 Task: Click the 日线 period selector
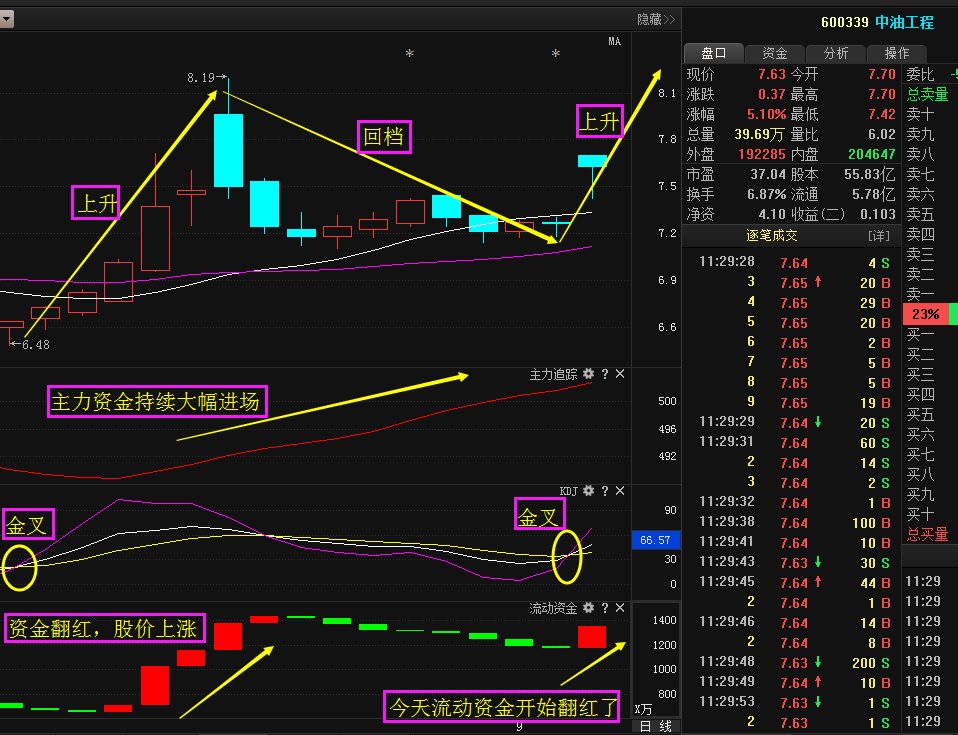[656, 725]
